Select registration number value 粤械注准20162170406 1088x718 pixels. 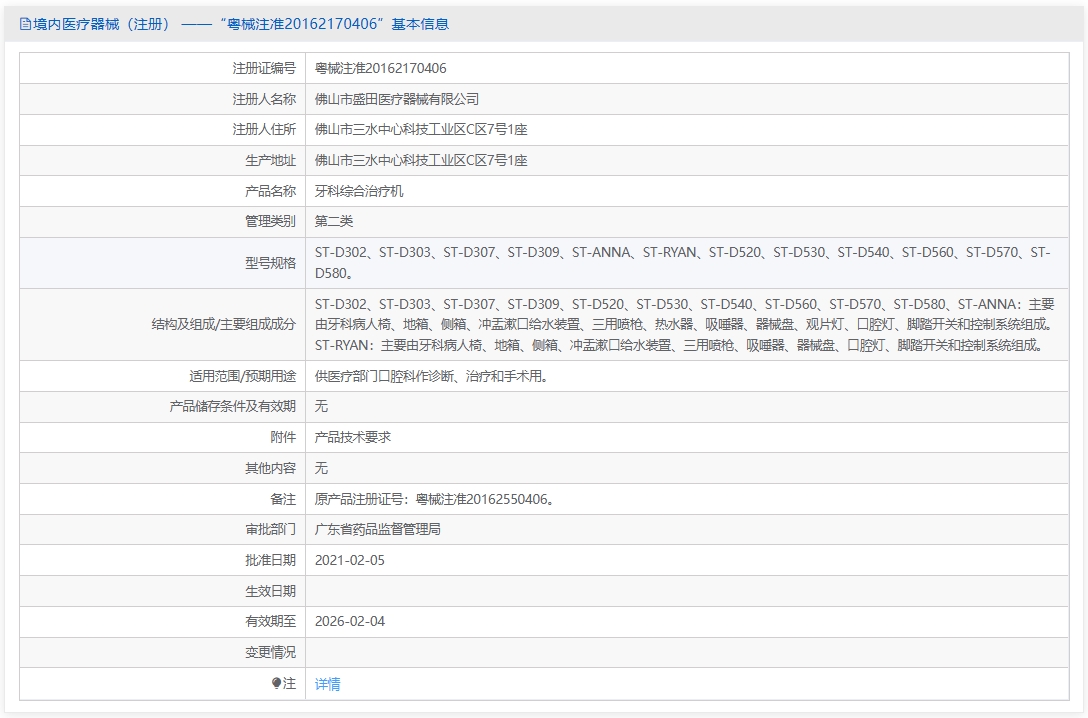(x=380, y=68)
